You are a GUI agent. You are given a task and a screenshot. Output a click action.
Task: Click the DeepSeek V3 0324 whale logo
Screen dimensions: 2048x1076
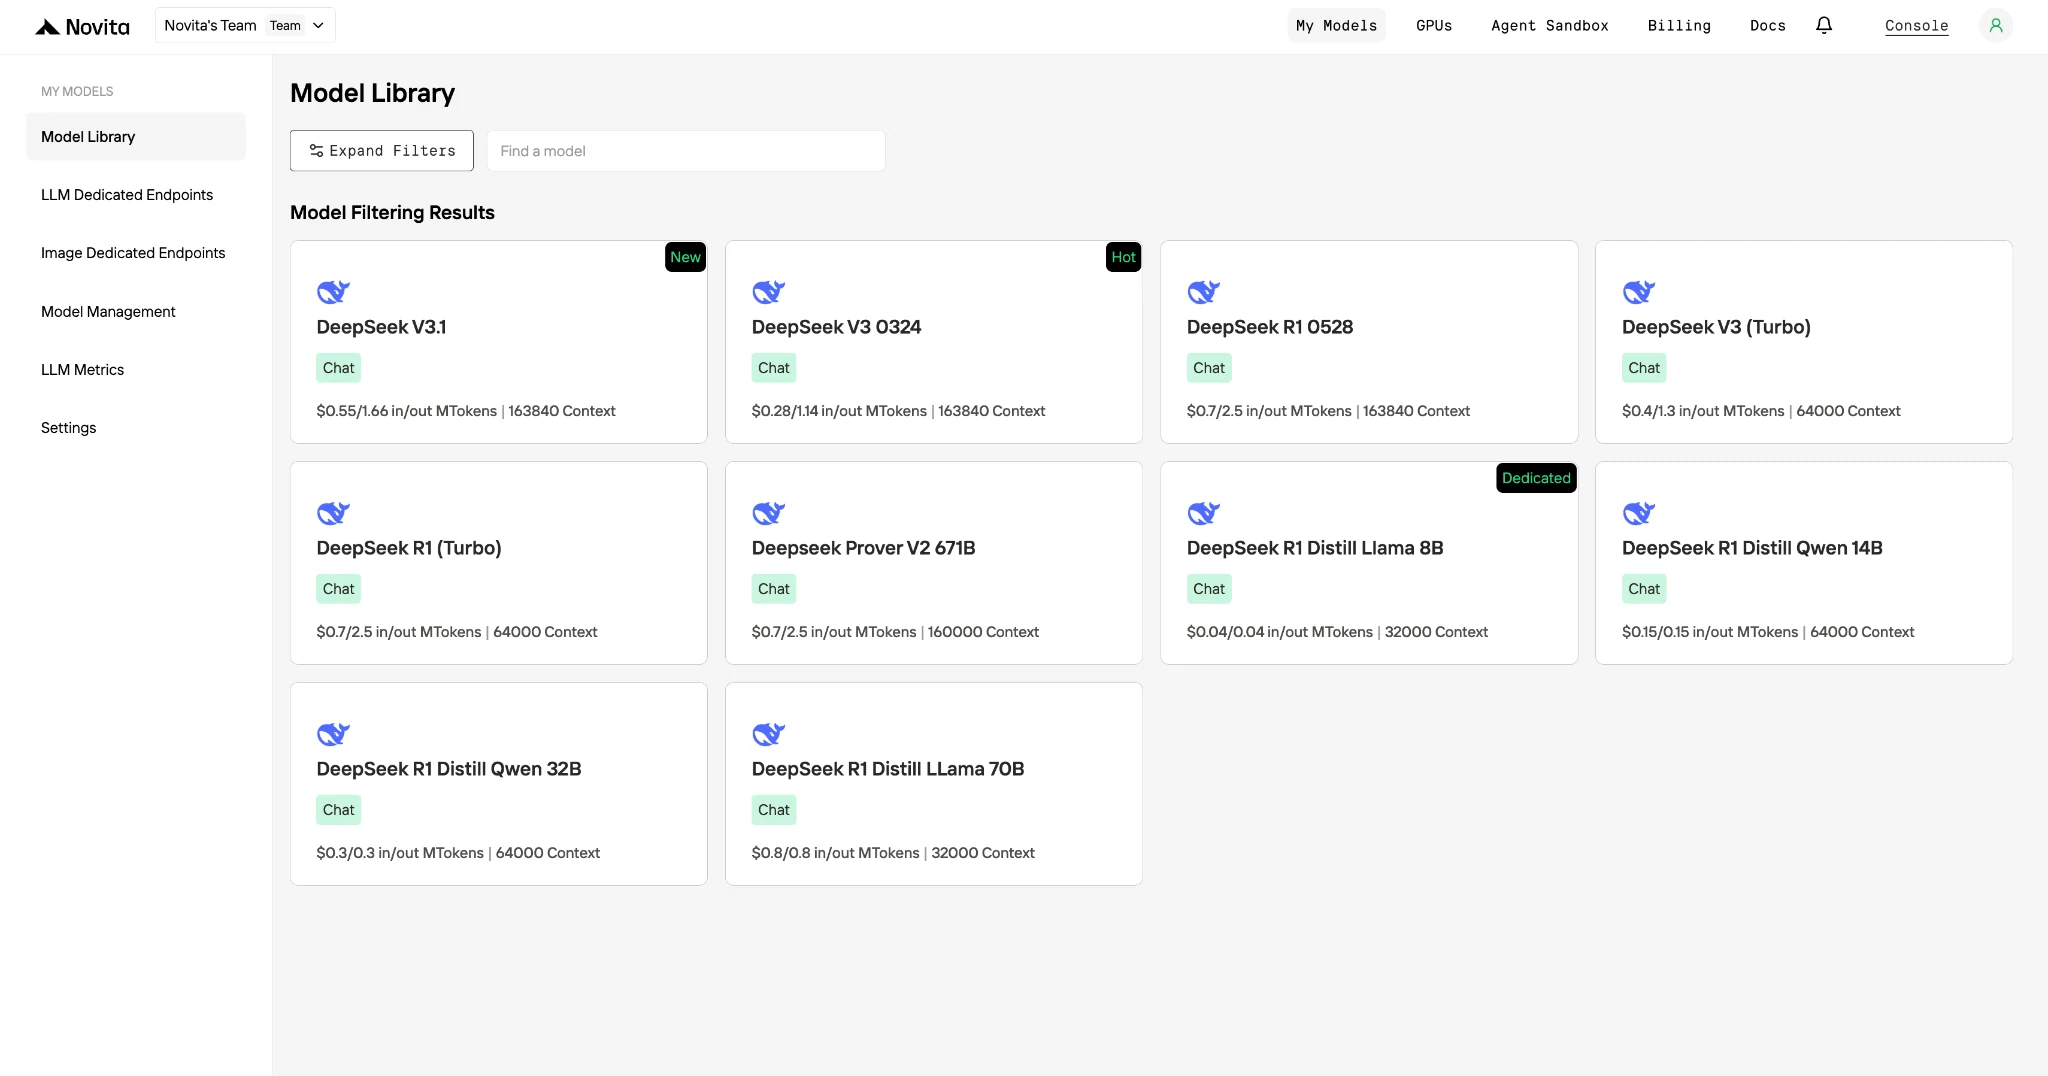point(768,291)
